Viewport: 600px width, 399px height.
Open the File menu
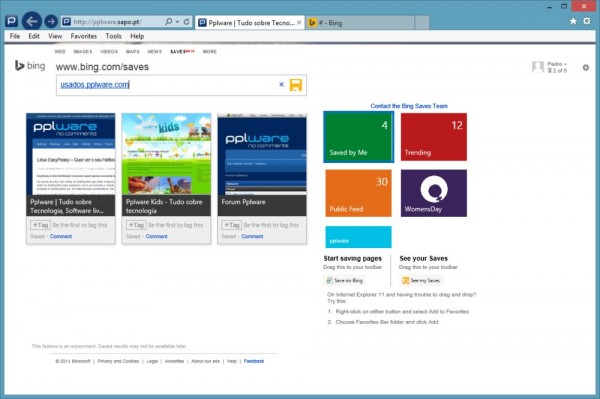15,36
